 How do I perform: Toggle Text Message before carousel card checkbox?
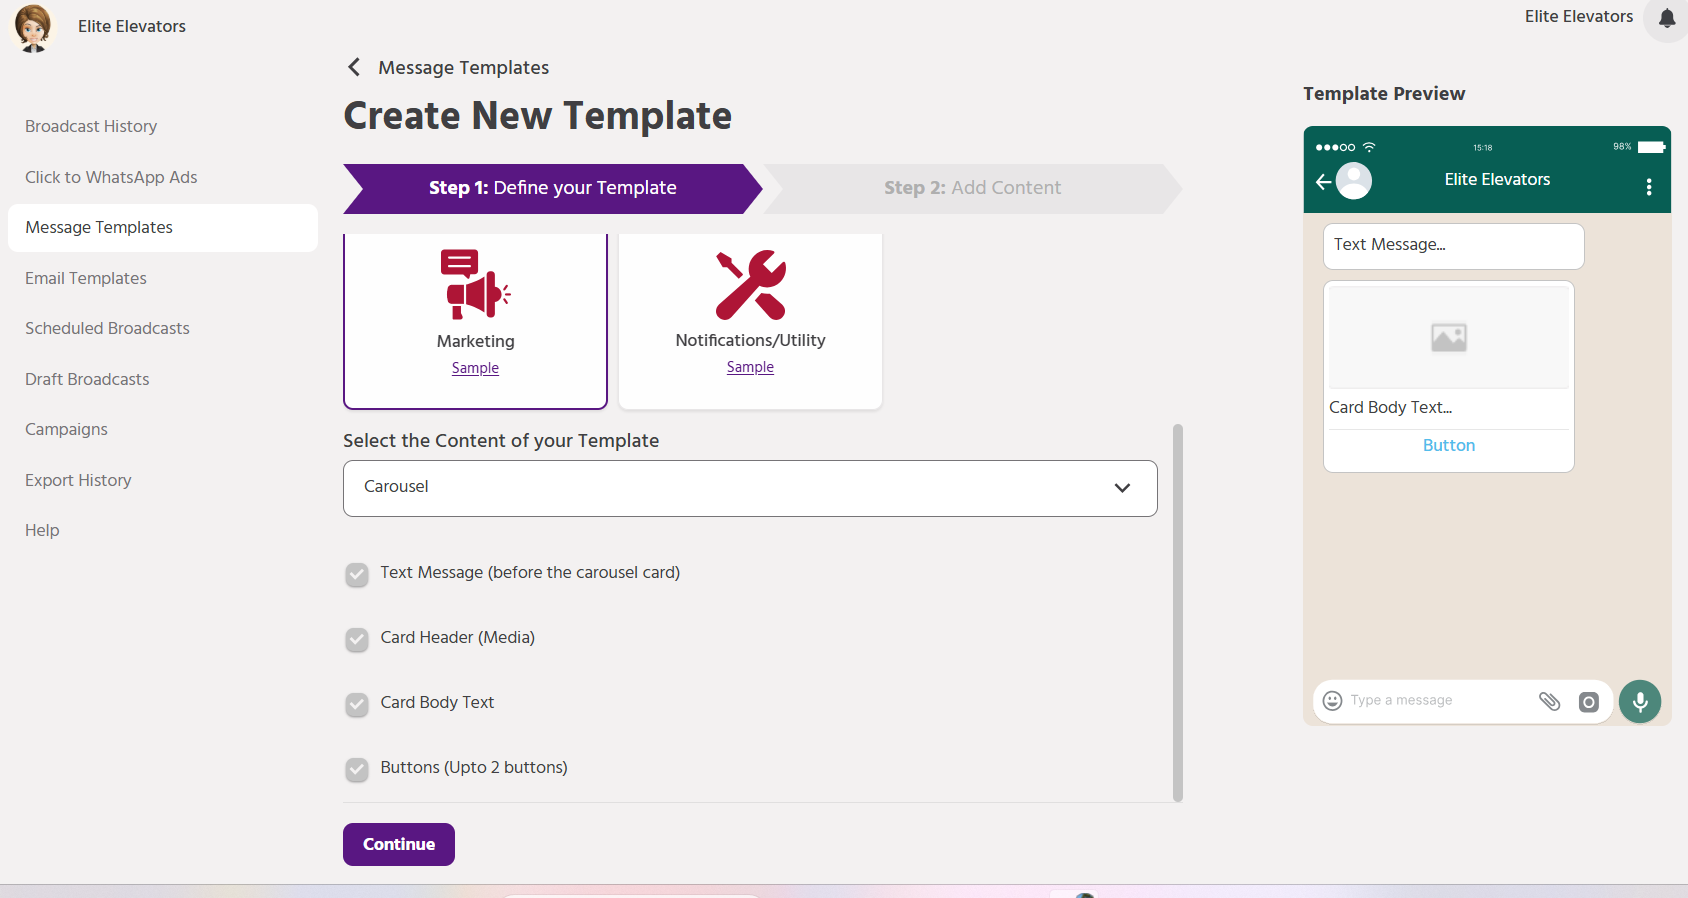[x=357, y=574]
